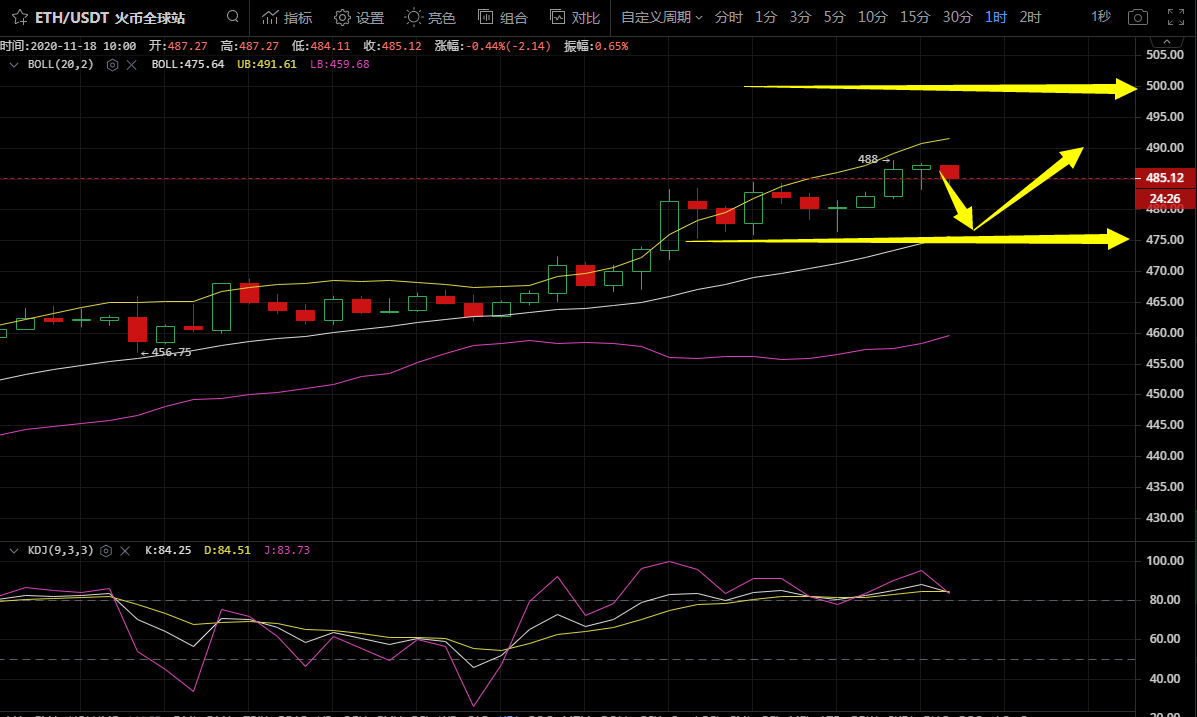Viewport: 1197px width, 717px height.
Task: Open the 设置 settings gear
Action: (359, 17)
